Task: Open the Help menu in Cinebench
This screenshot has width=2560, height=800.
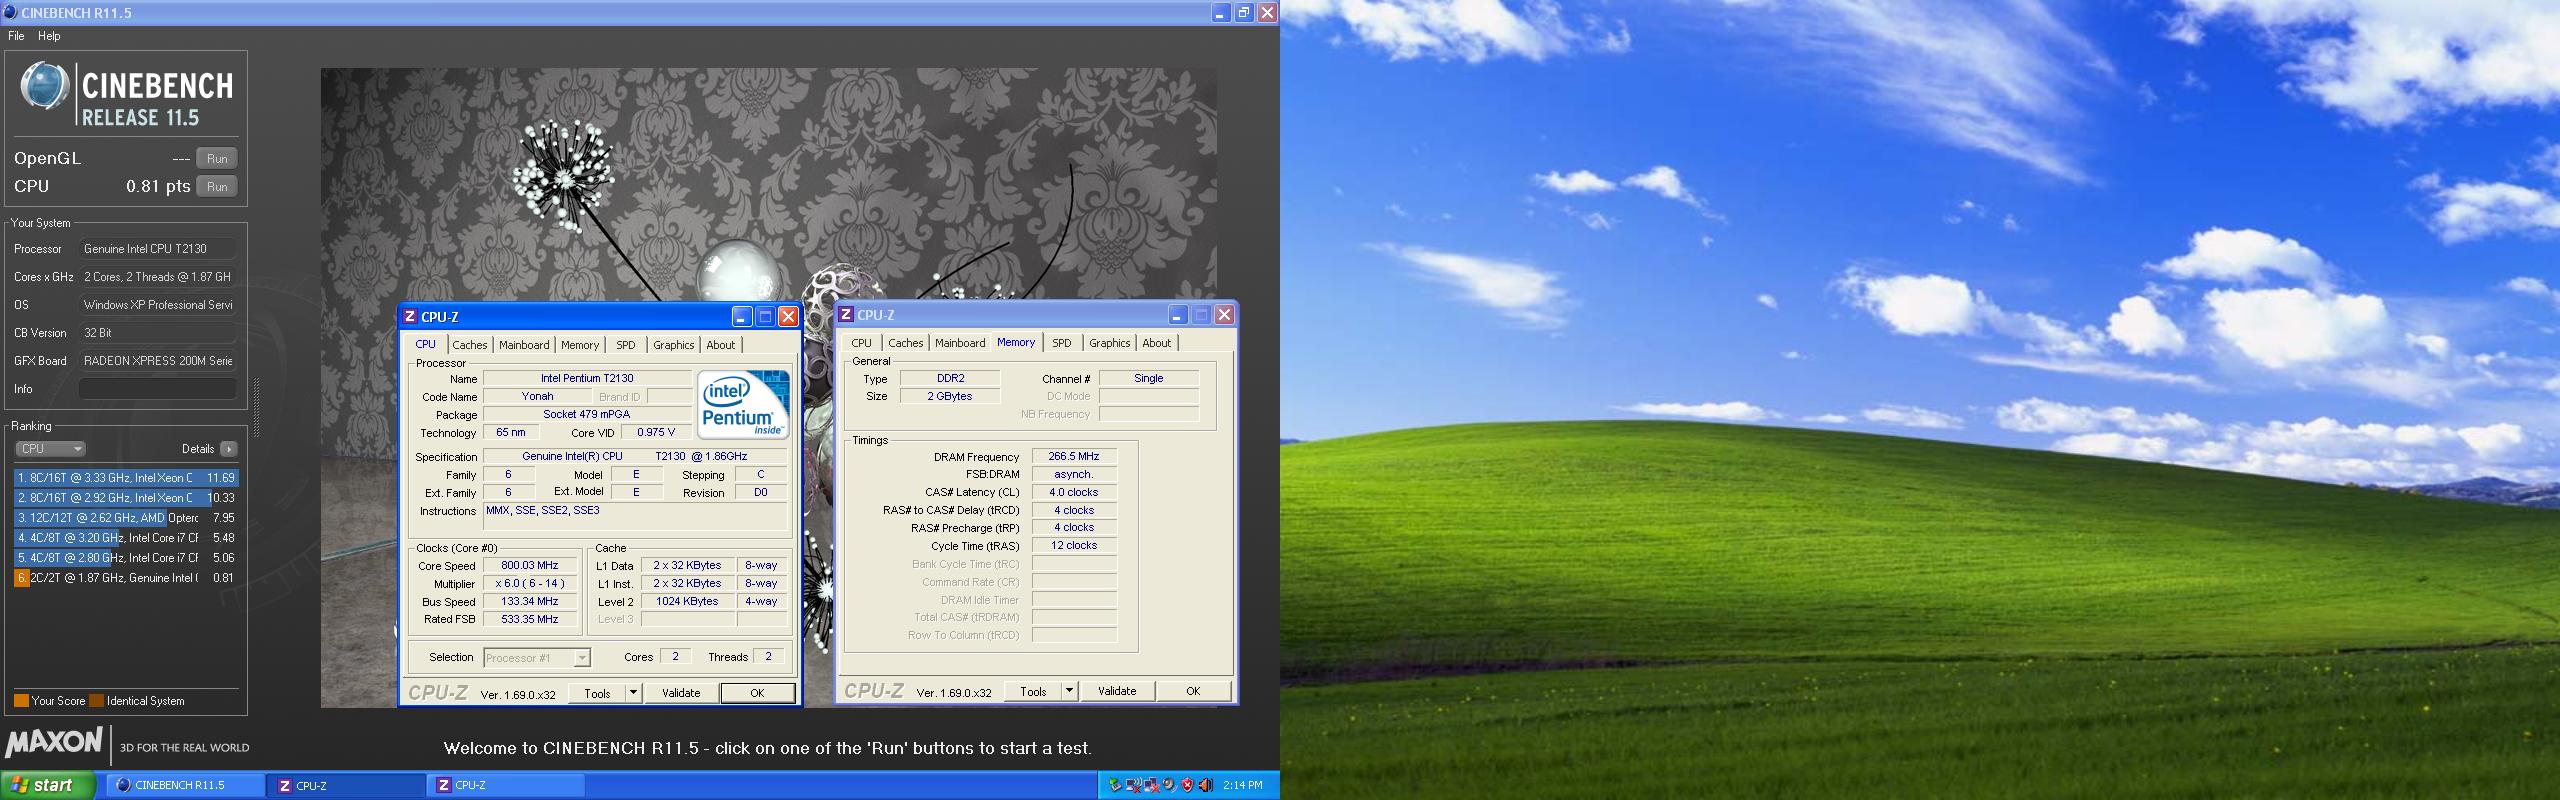Action: pyautogui.click(x=49, y=36)
